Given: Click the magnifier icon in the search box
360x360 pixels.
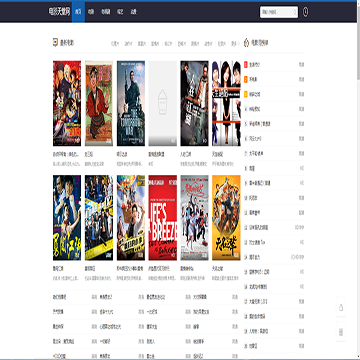Looking at the screenshot, I should coord(294,12).
